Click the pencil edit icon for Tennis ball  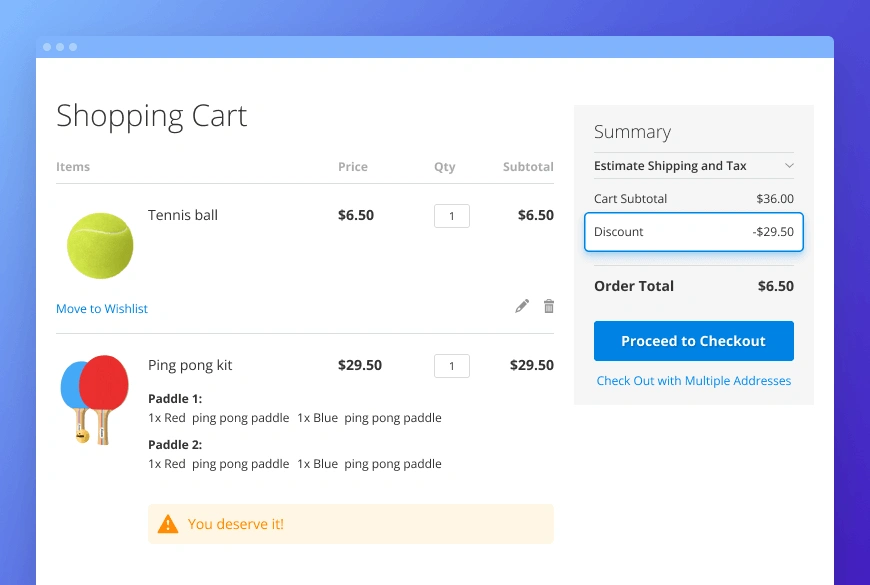522,306
